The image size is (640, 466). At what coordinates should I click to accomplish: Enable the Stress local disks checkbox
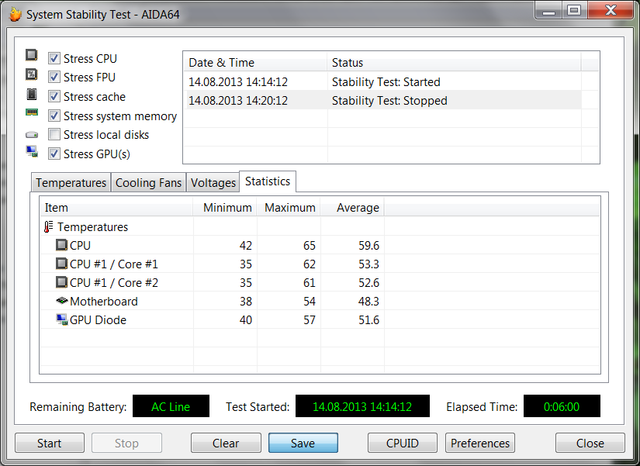coord(54,135)
